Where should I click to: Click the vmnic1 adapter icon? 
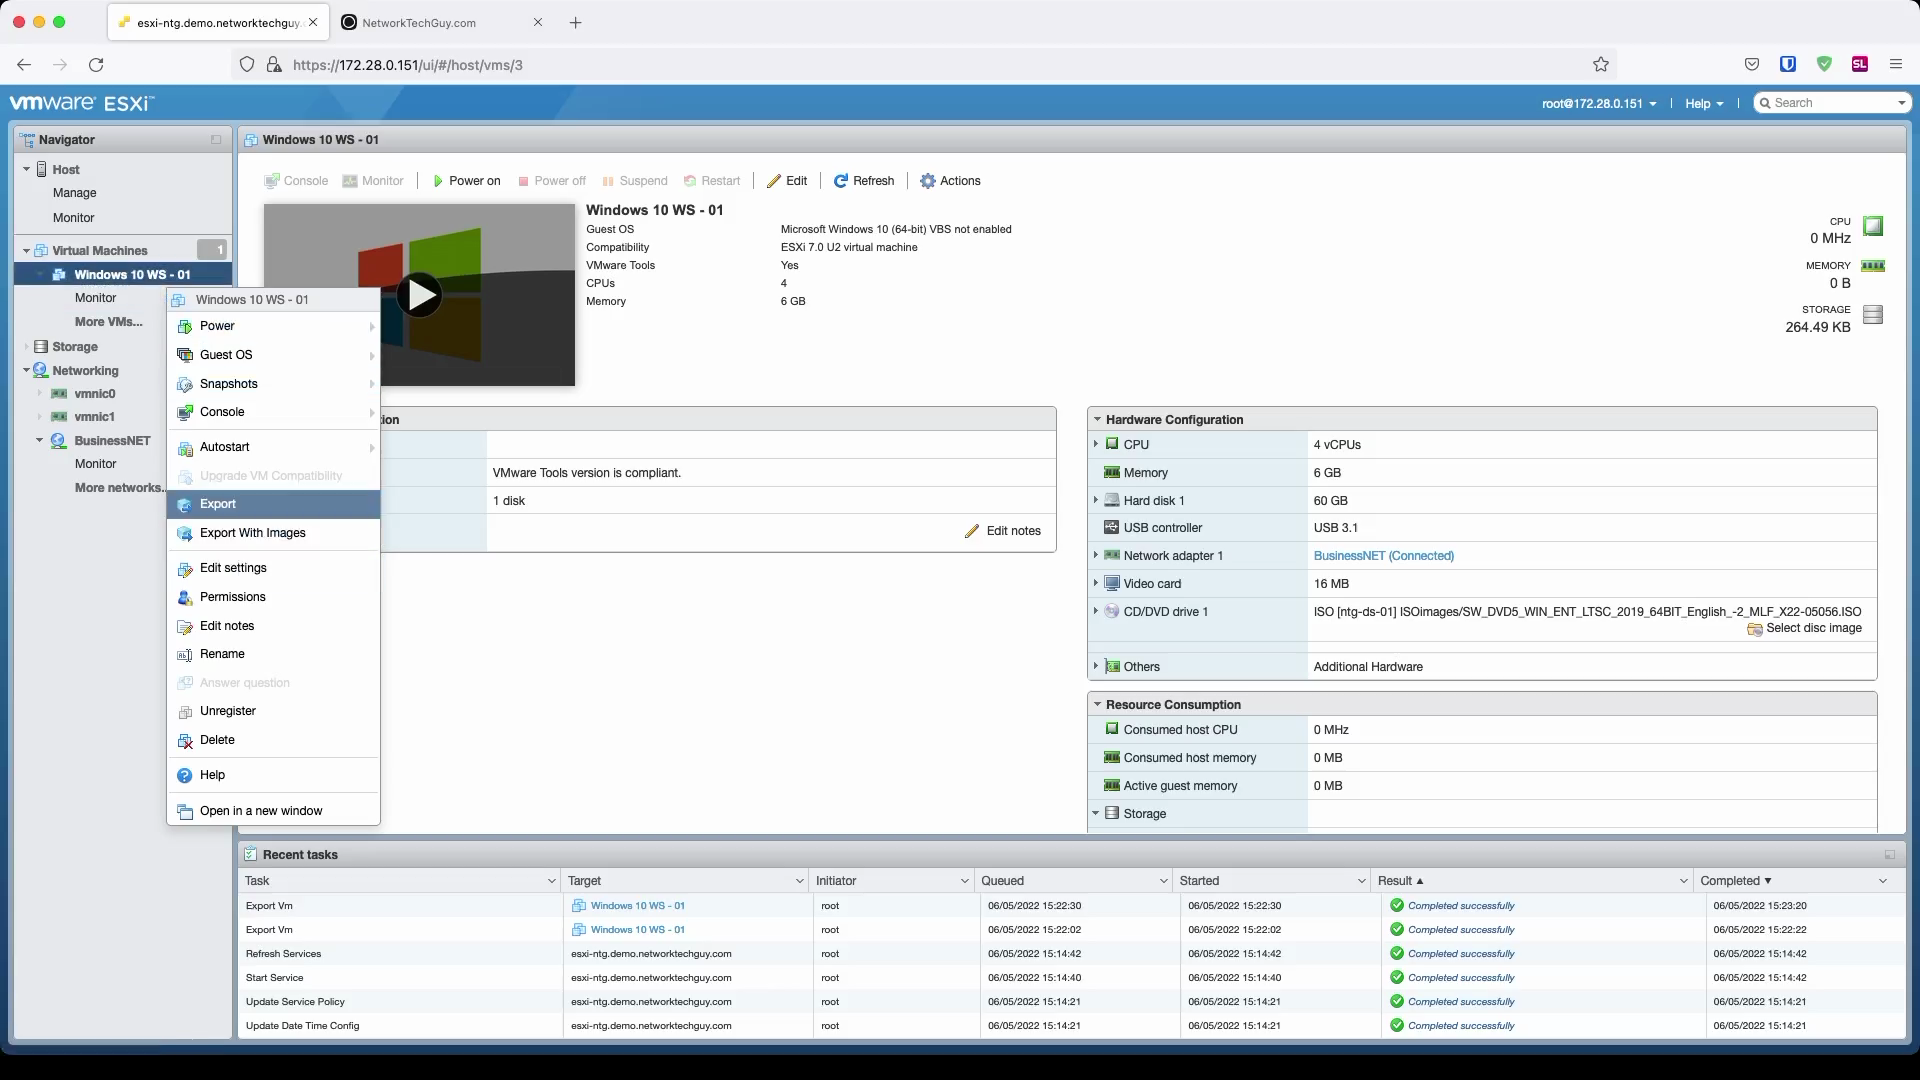click(x=60, y=417)
